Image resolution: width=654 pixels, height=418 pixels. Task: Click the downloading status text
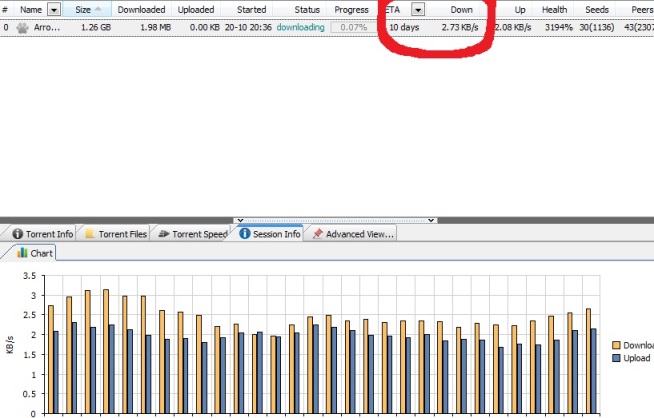(x=300, y=28)
